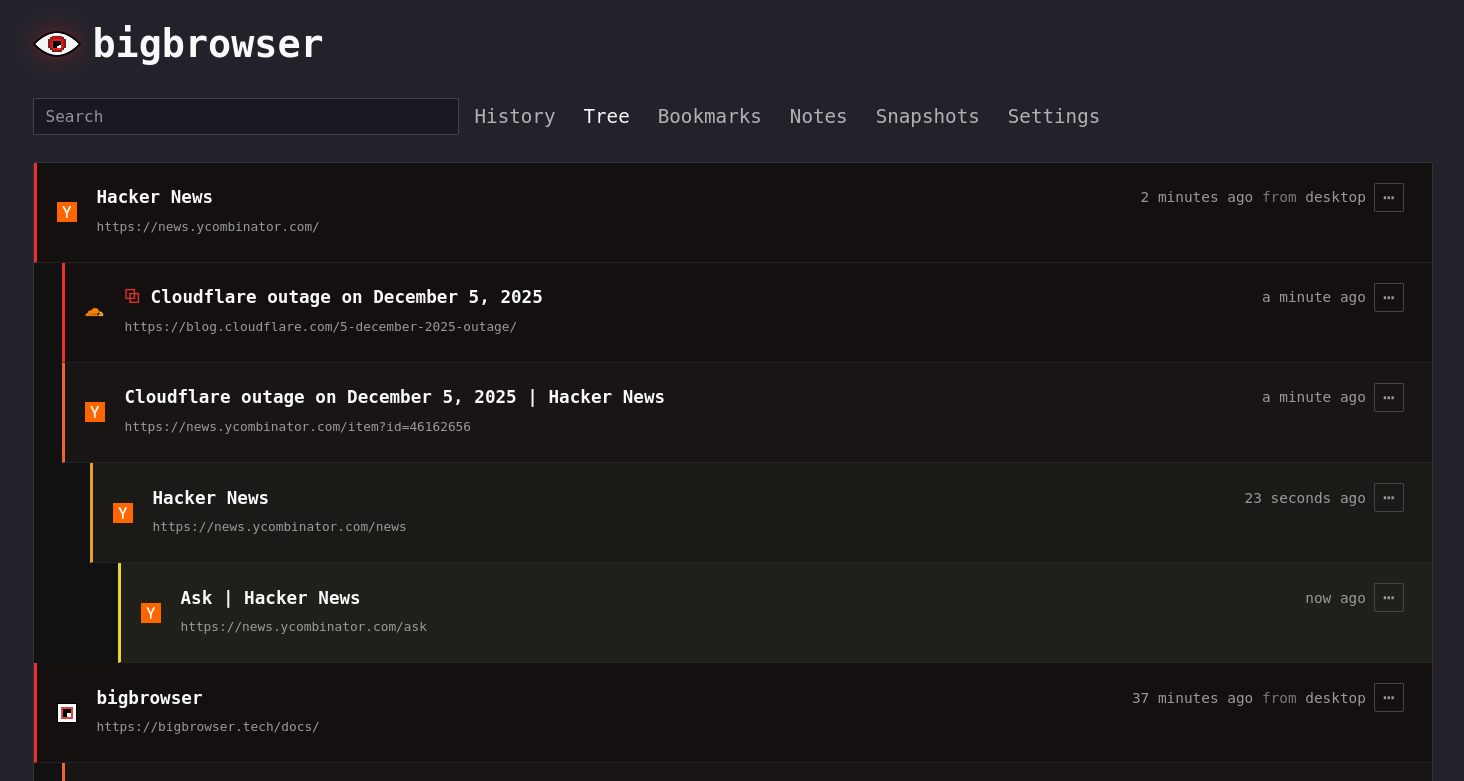The height and width of the screenshot is (781, 1464).
Task: Open the more options menu for the Cloudflare blog entry
Action: click(x=1388, y=297)
